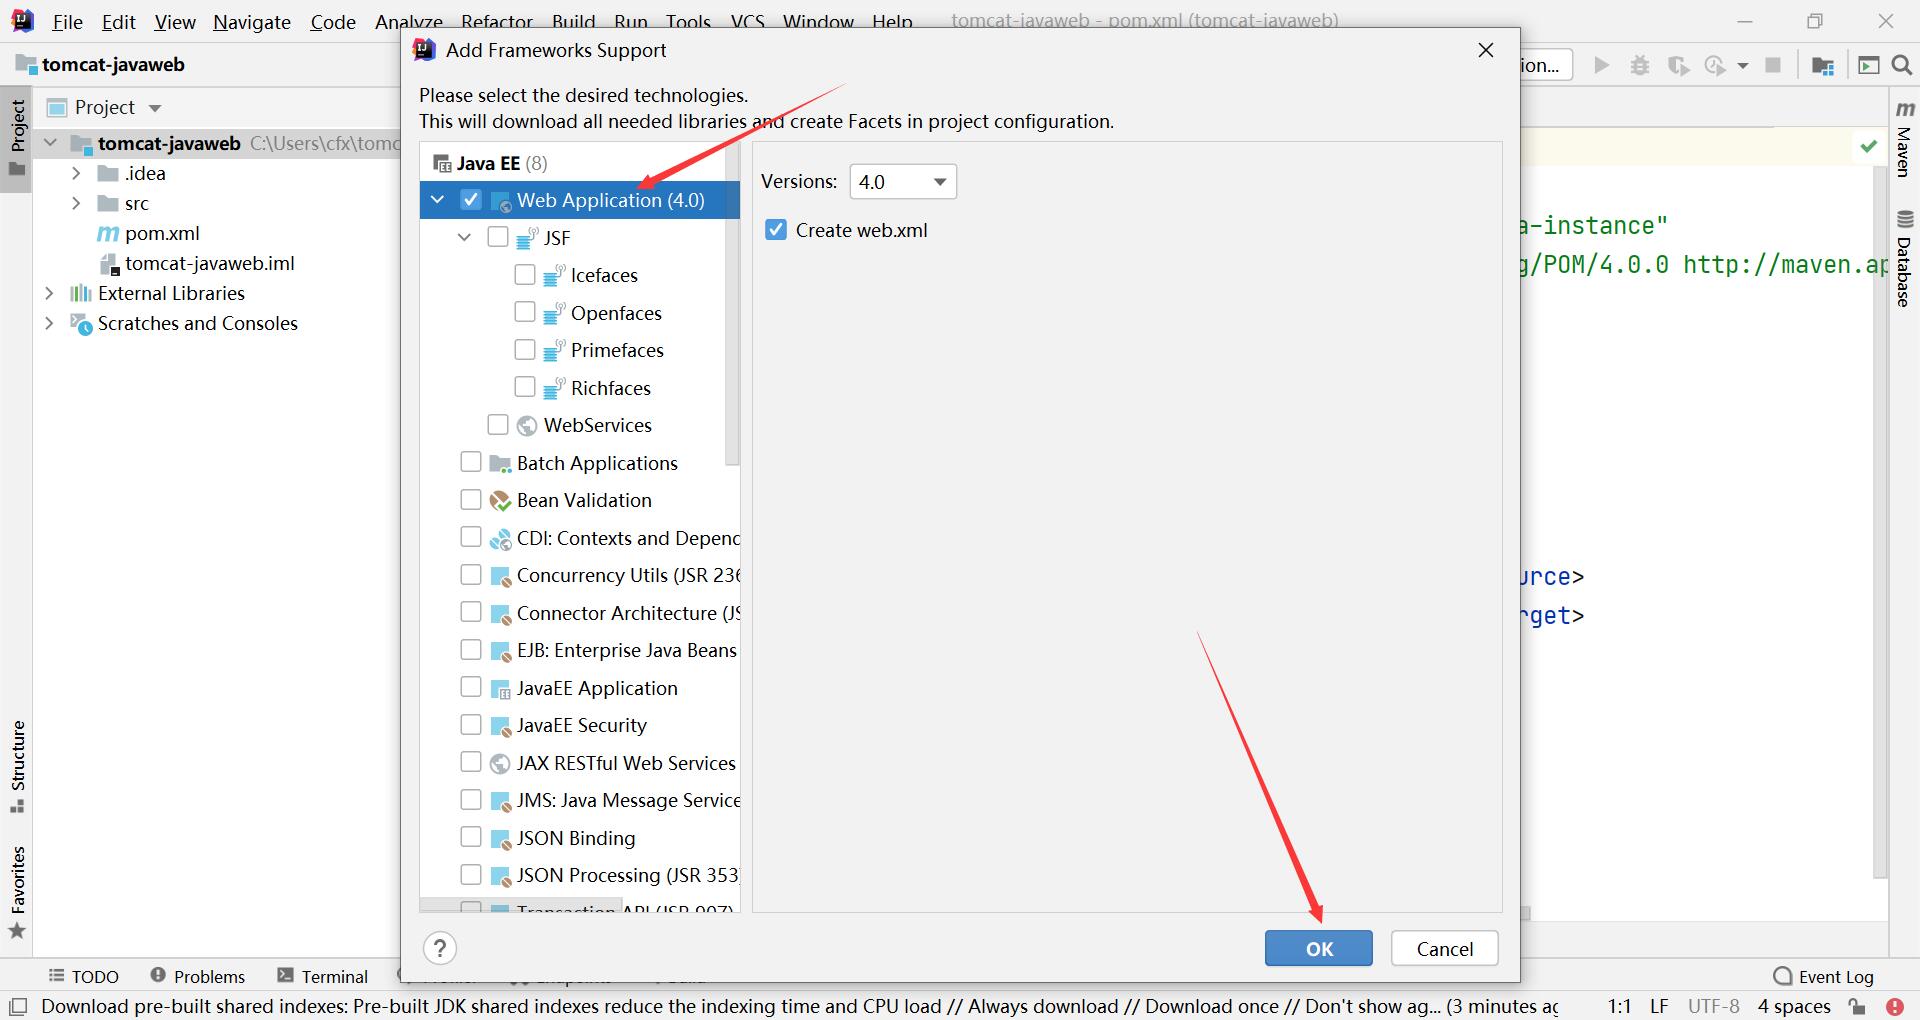Open the Versions 4.0 dropdown
The height and width of the screenshot is (1020, 1920).
click(x=903, y=182)
